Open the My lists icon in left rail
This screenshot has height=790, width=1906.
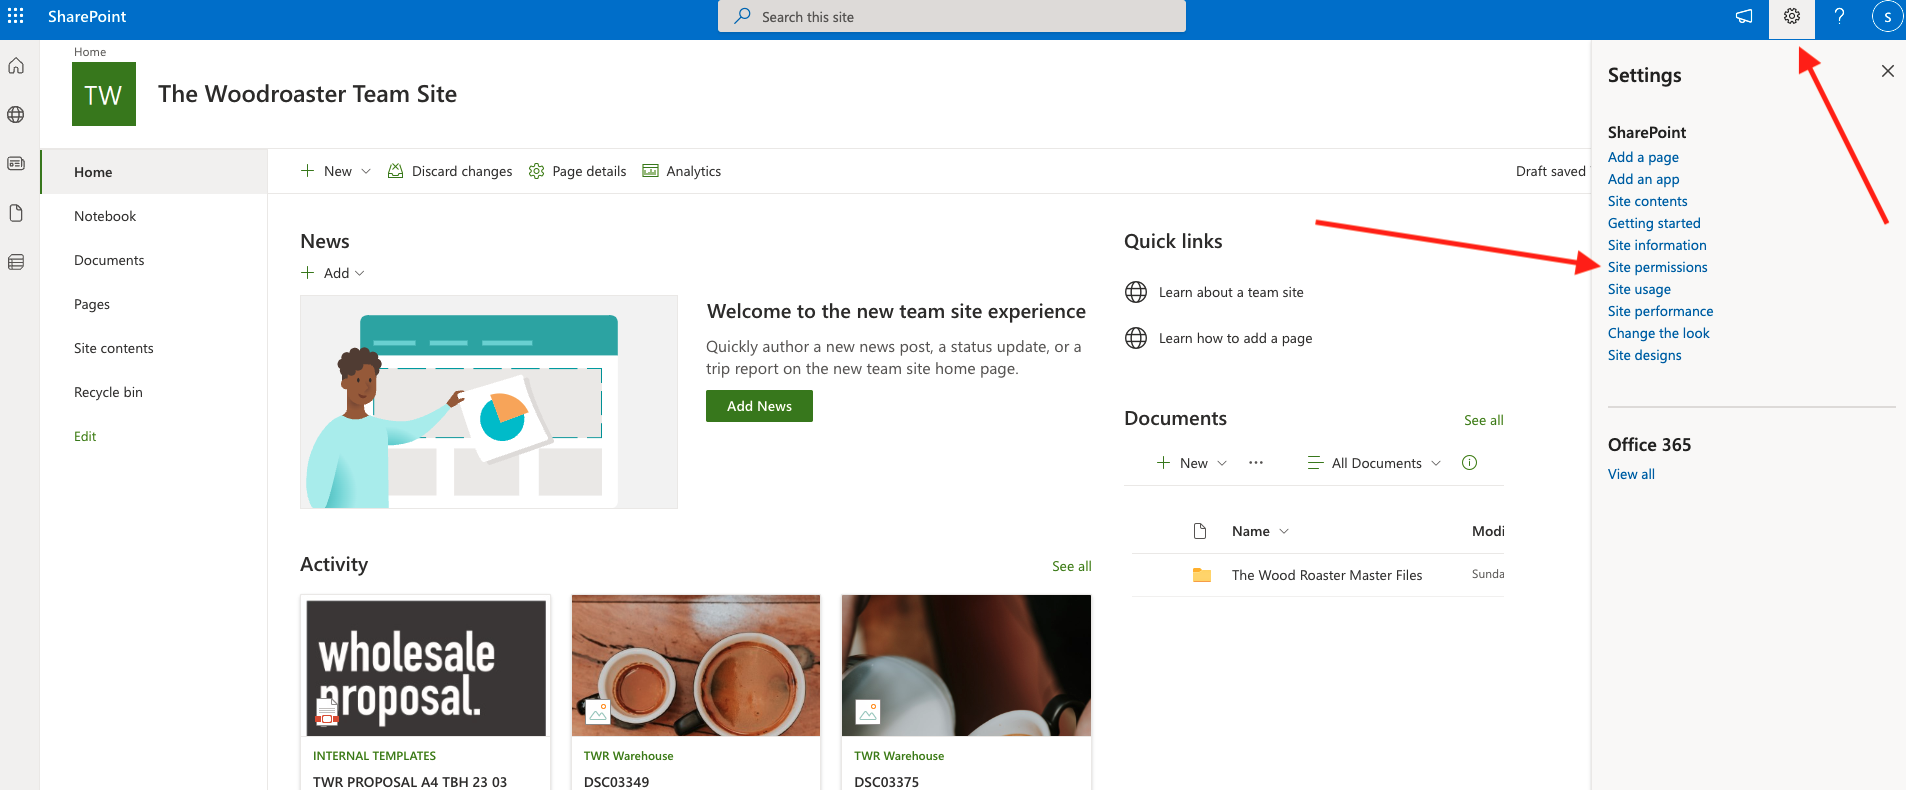point(16,262)
